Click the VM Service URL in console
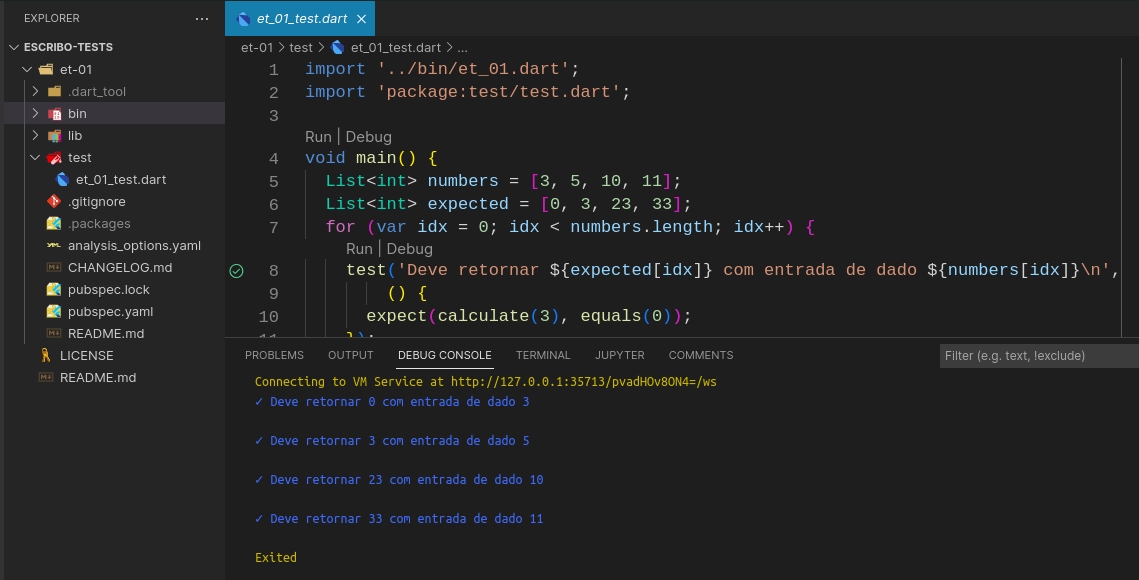The width and height of the screenshot is (1139, 580). click(583, 382)
